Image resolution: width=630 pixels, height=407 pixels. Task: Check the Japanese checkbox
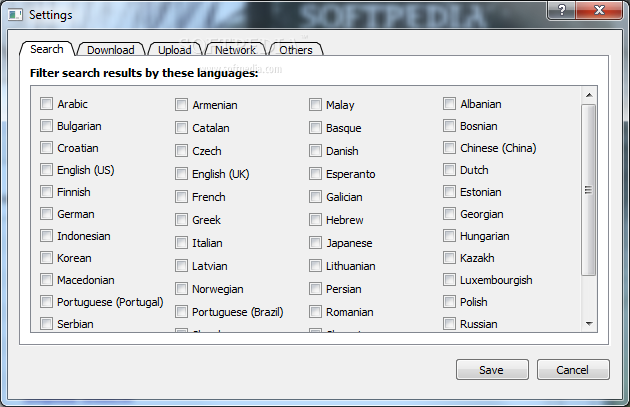click(x=315, y=243)
